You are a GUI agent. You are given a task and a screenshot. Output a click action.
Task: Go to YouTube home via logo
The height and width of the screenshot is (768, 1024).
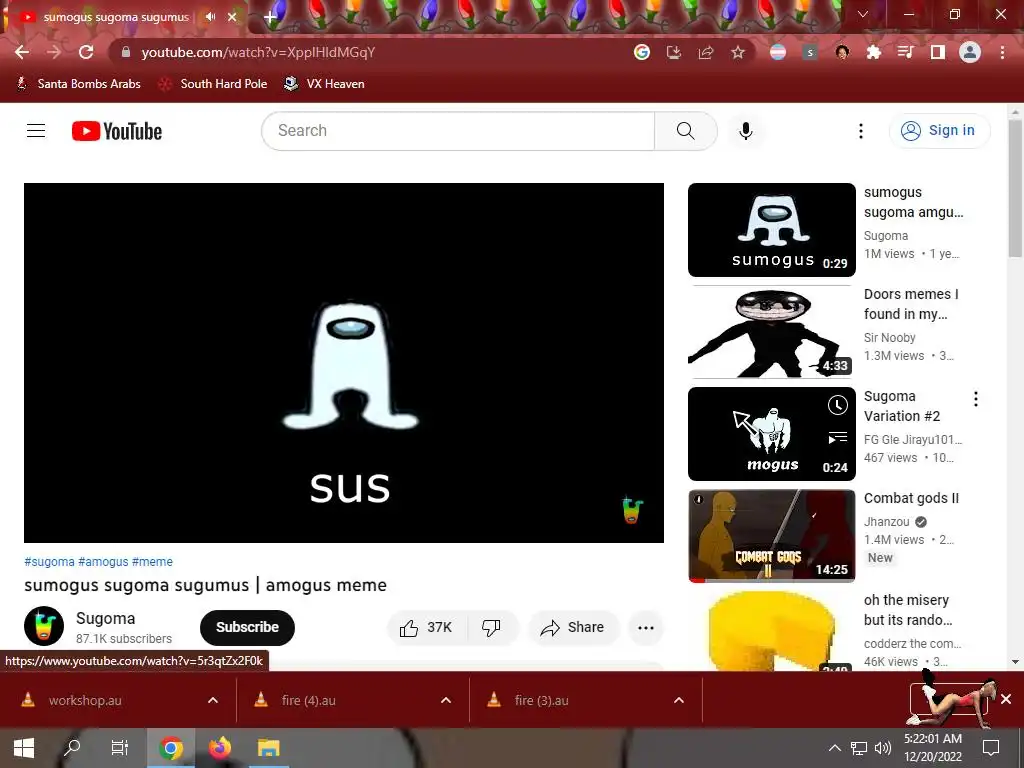(117, 131)
